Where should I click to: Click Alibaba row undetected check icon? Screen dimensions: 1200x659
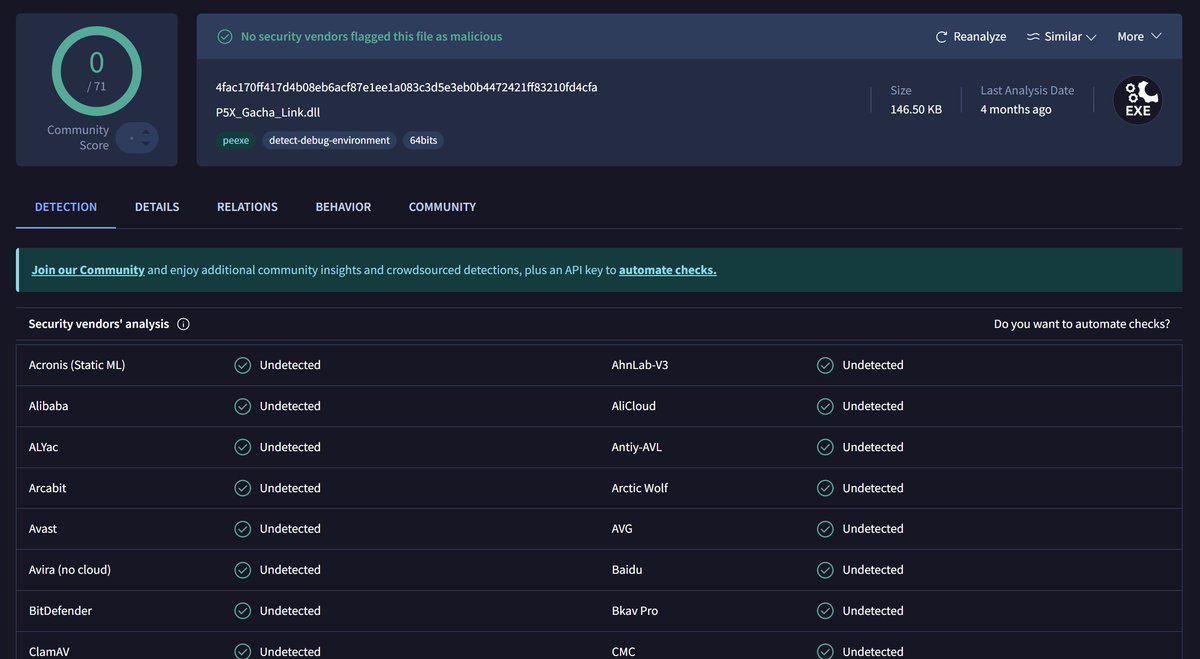click(x=242, y=406)
